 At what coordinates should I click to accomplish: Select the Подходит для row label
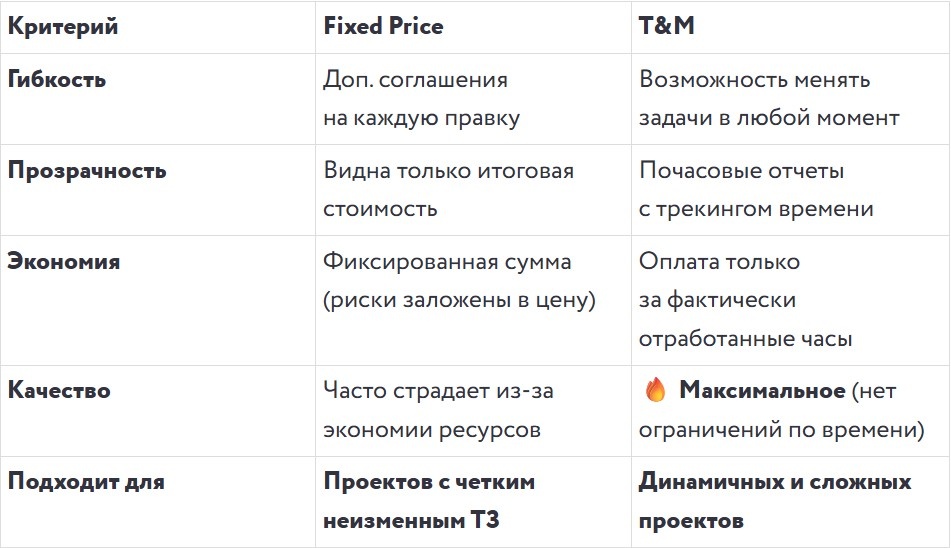point(86,481)
